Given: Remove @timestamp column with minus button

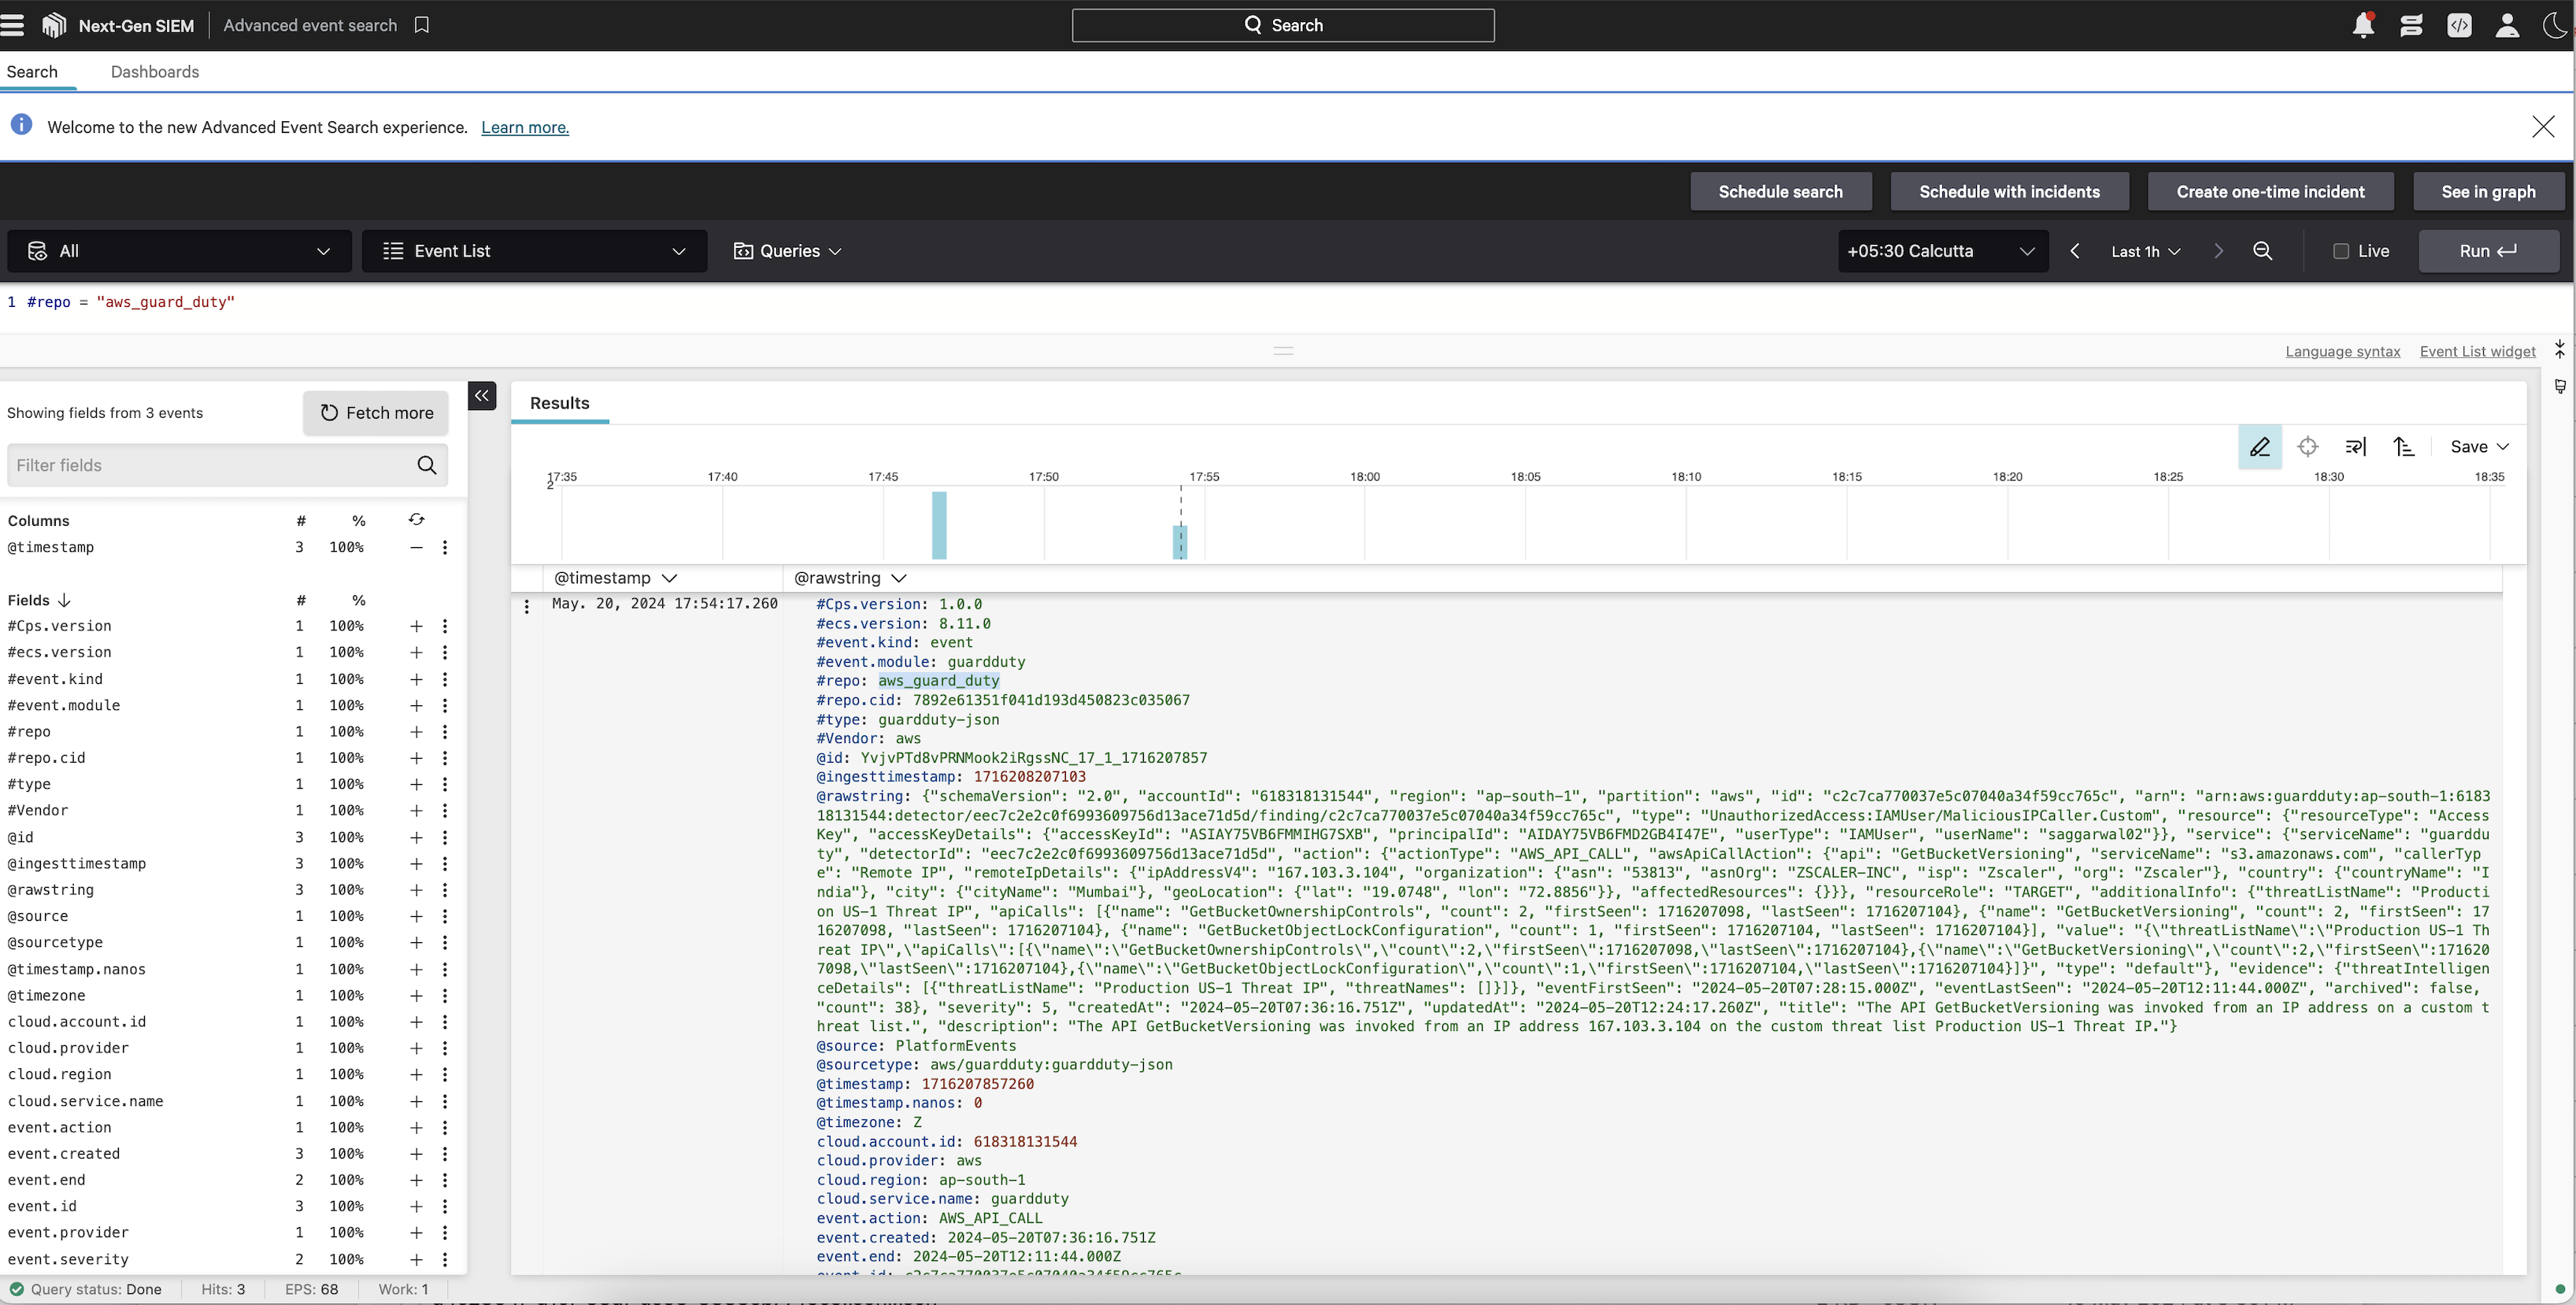Looking at the screenshot, I should click(x=416, y=547).
